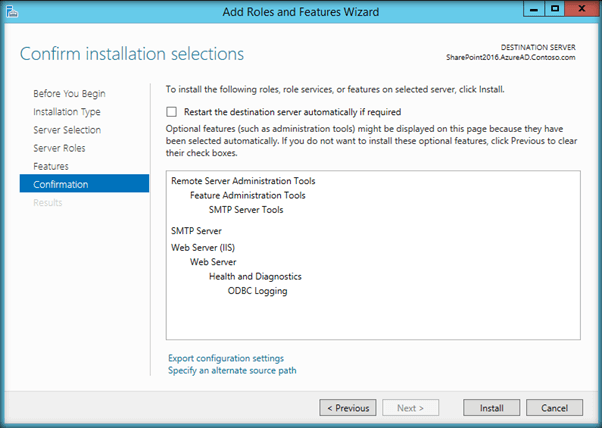Go to the Installation Type step
The image size is (602, 428).
click(66, 112)
